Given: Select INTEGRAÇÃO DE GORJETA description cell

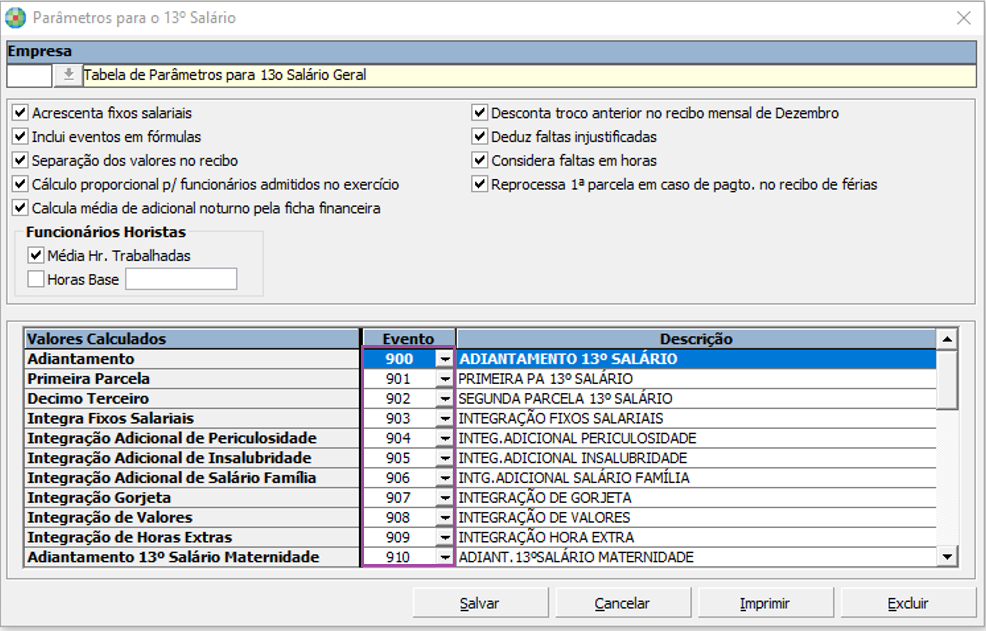Looking at the screenshot, I should coord(696,498).
